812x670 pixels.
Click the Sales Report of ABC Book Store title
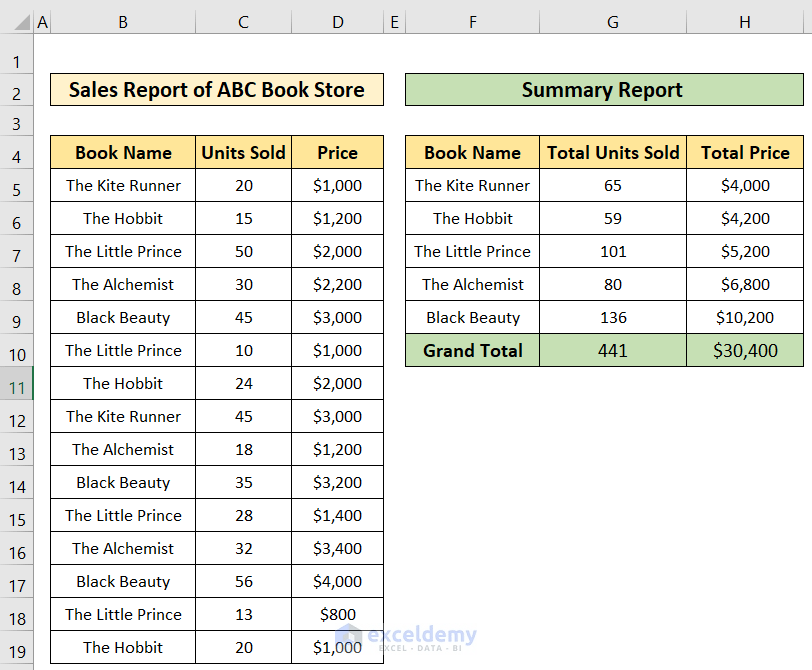(x=216, y=89)
